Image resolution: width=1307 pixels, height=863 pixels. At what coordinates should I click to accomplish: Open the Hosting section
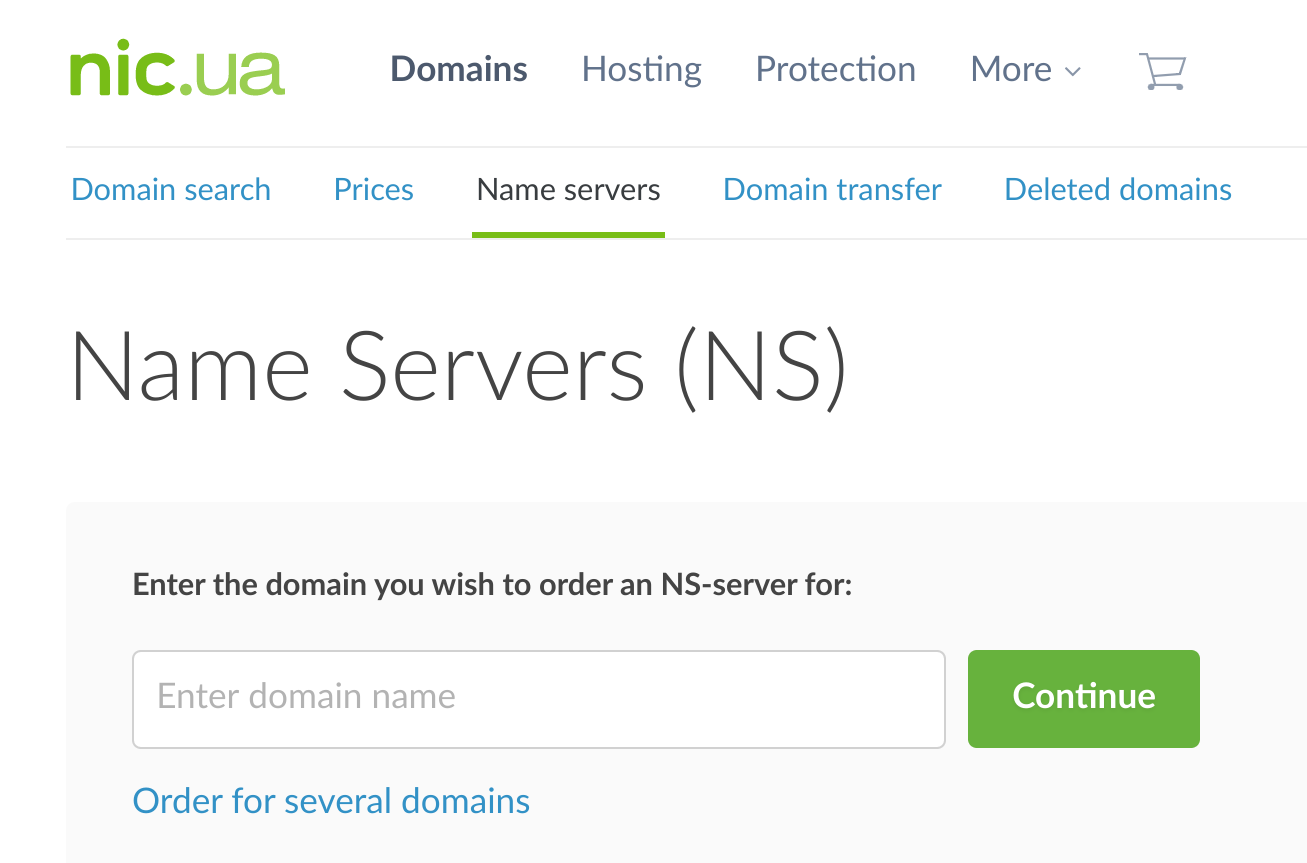click(641, 70)
